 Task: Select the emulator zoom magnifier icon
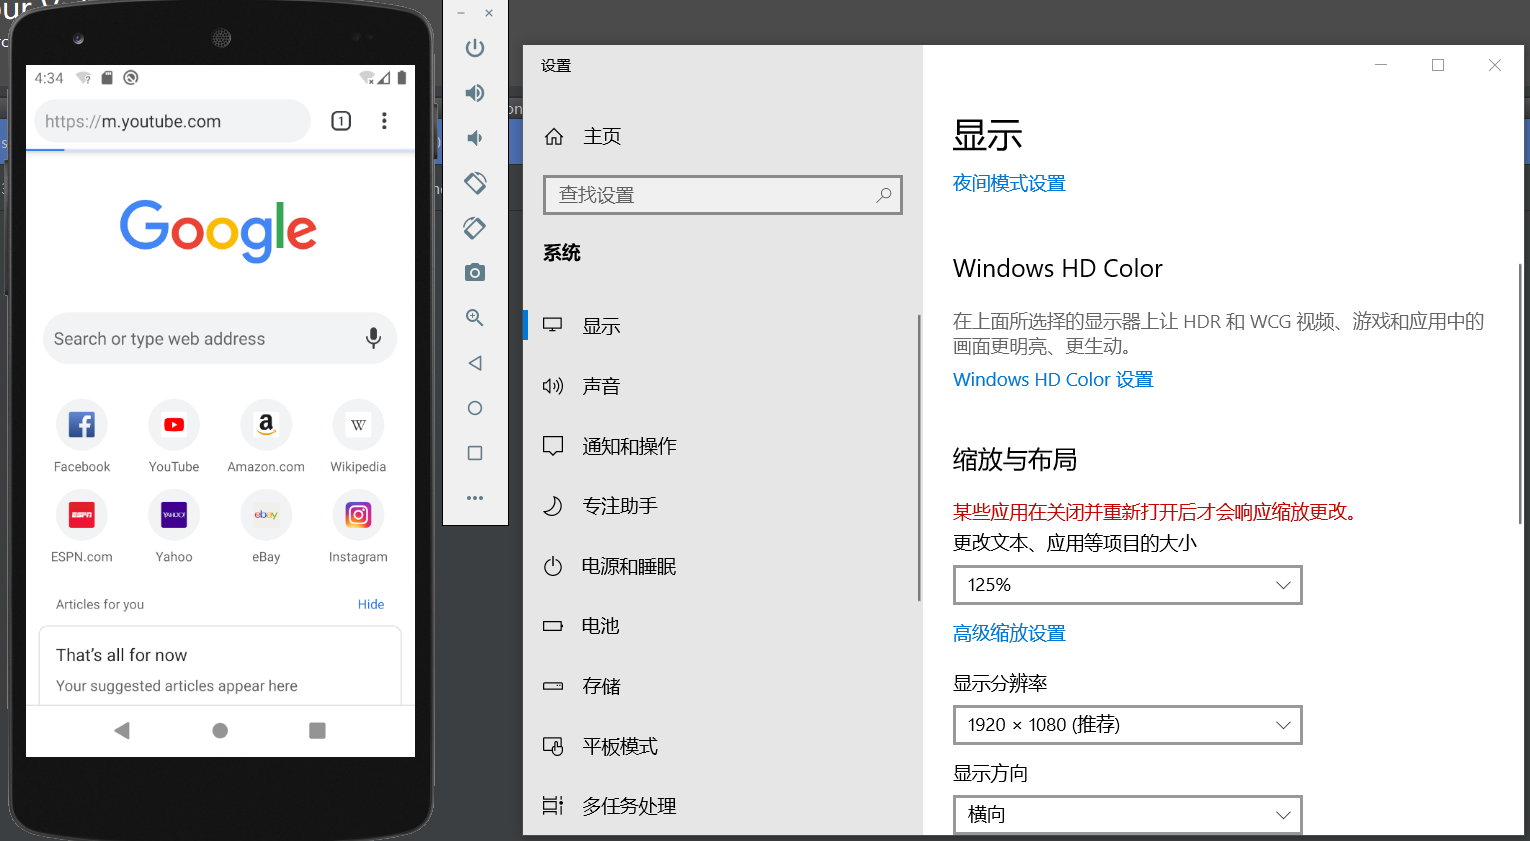coord(475,318)
